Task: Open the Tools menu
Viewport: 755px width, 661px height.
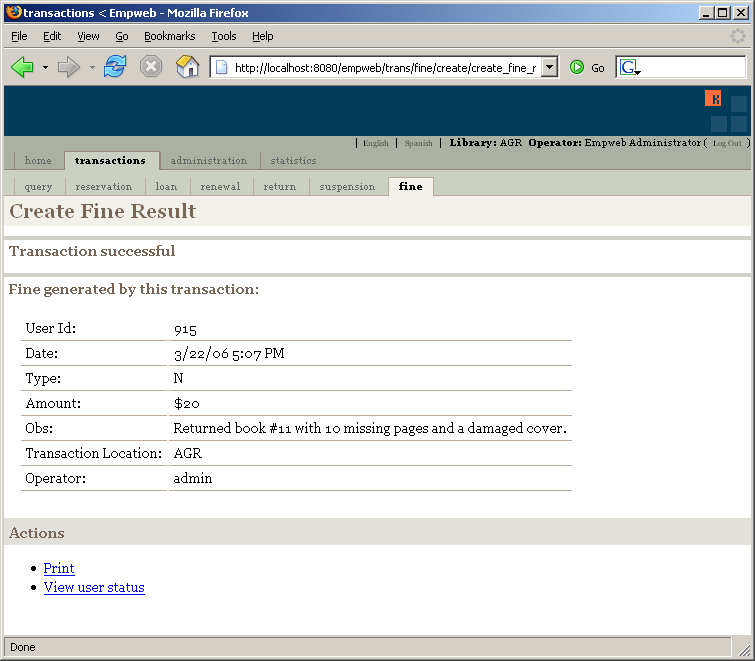Action: (x=224, y=36)
